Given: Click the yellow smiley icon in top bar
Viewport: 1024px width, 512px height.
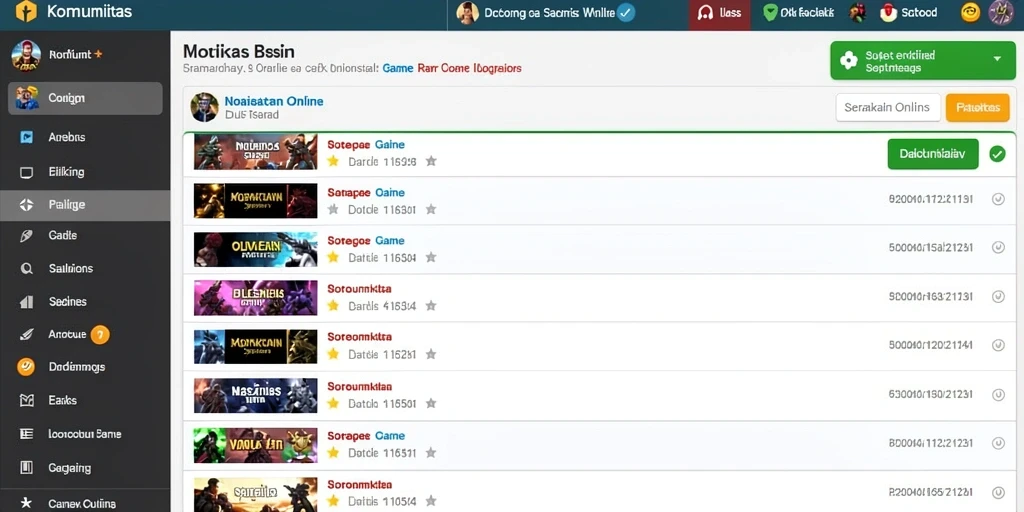Looking at the screenshot, I should tap(970, 12).
